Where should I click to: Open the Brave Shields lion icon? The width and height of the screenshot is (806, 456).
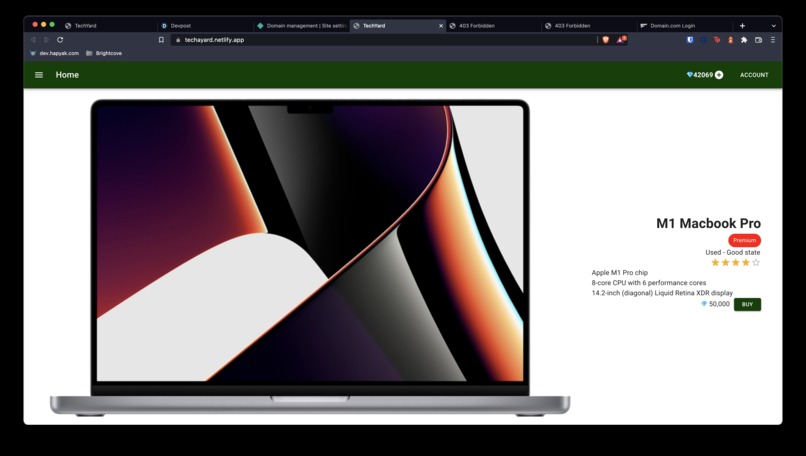[606, 40]
